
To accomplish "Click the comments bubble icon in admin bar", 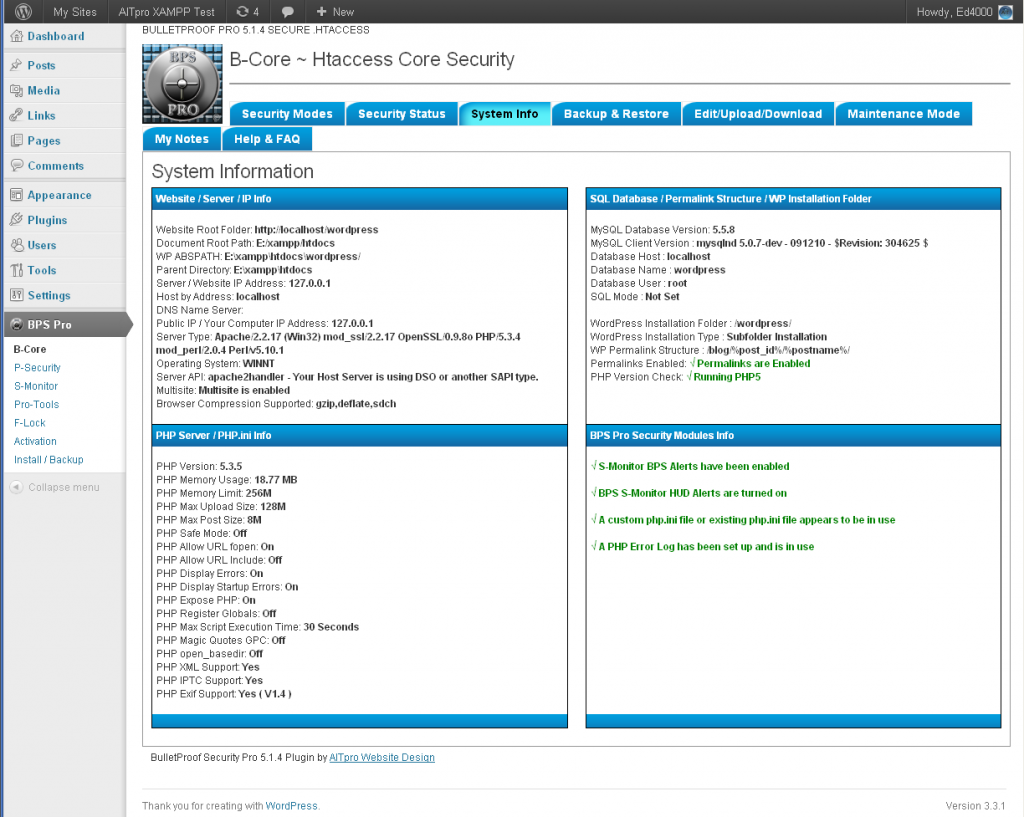I will pos(288,12).
